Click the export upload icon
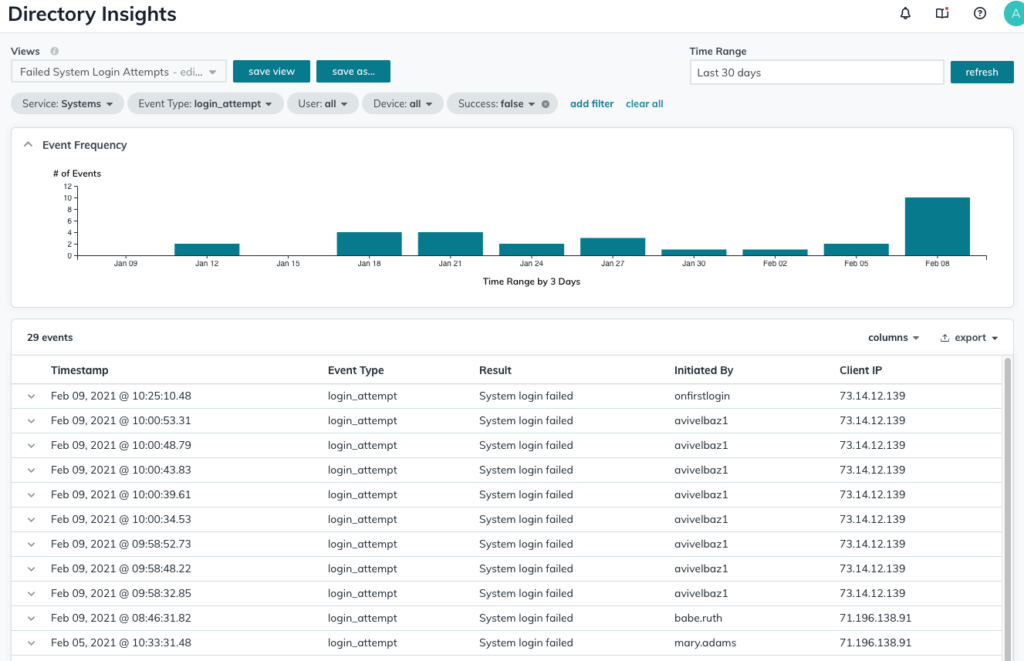 tap(945, 337)
